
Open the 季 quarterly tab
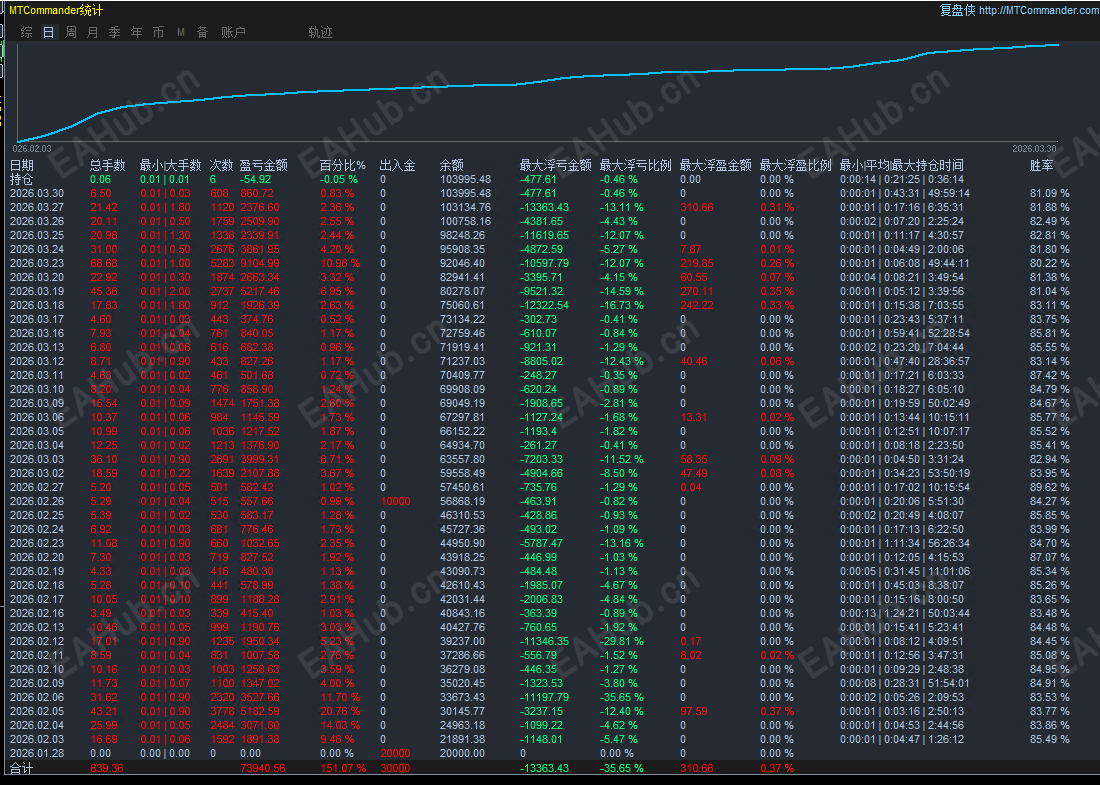pos(114,32)
